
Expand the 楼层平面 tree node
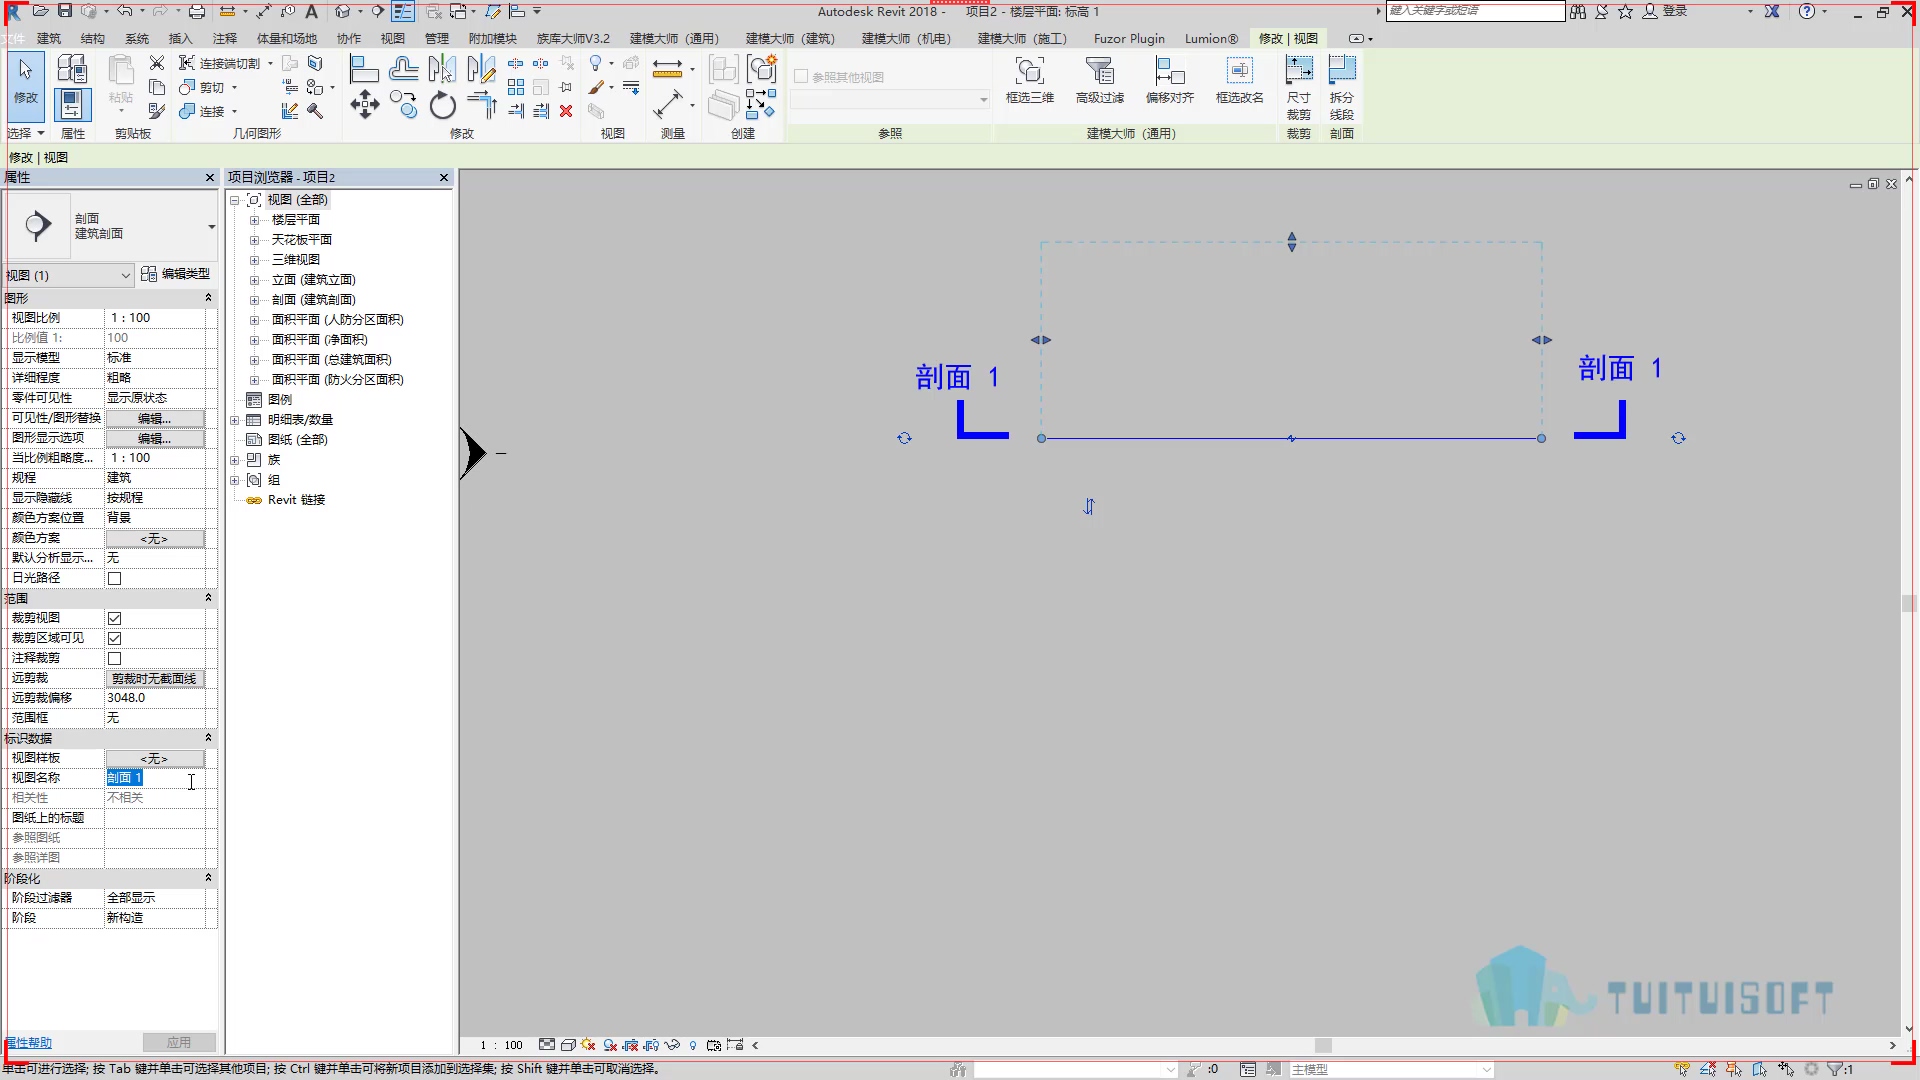[254, 220]
